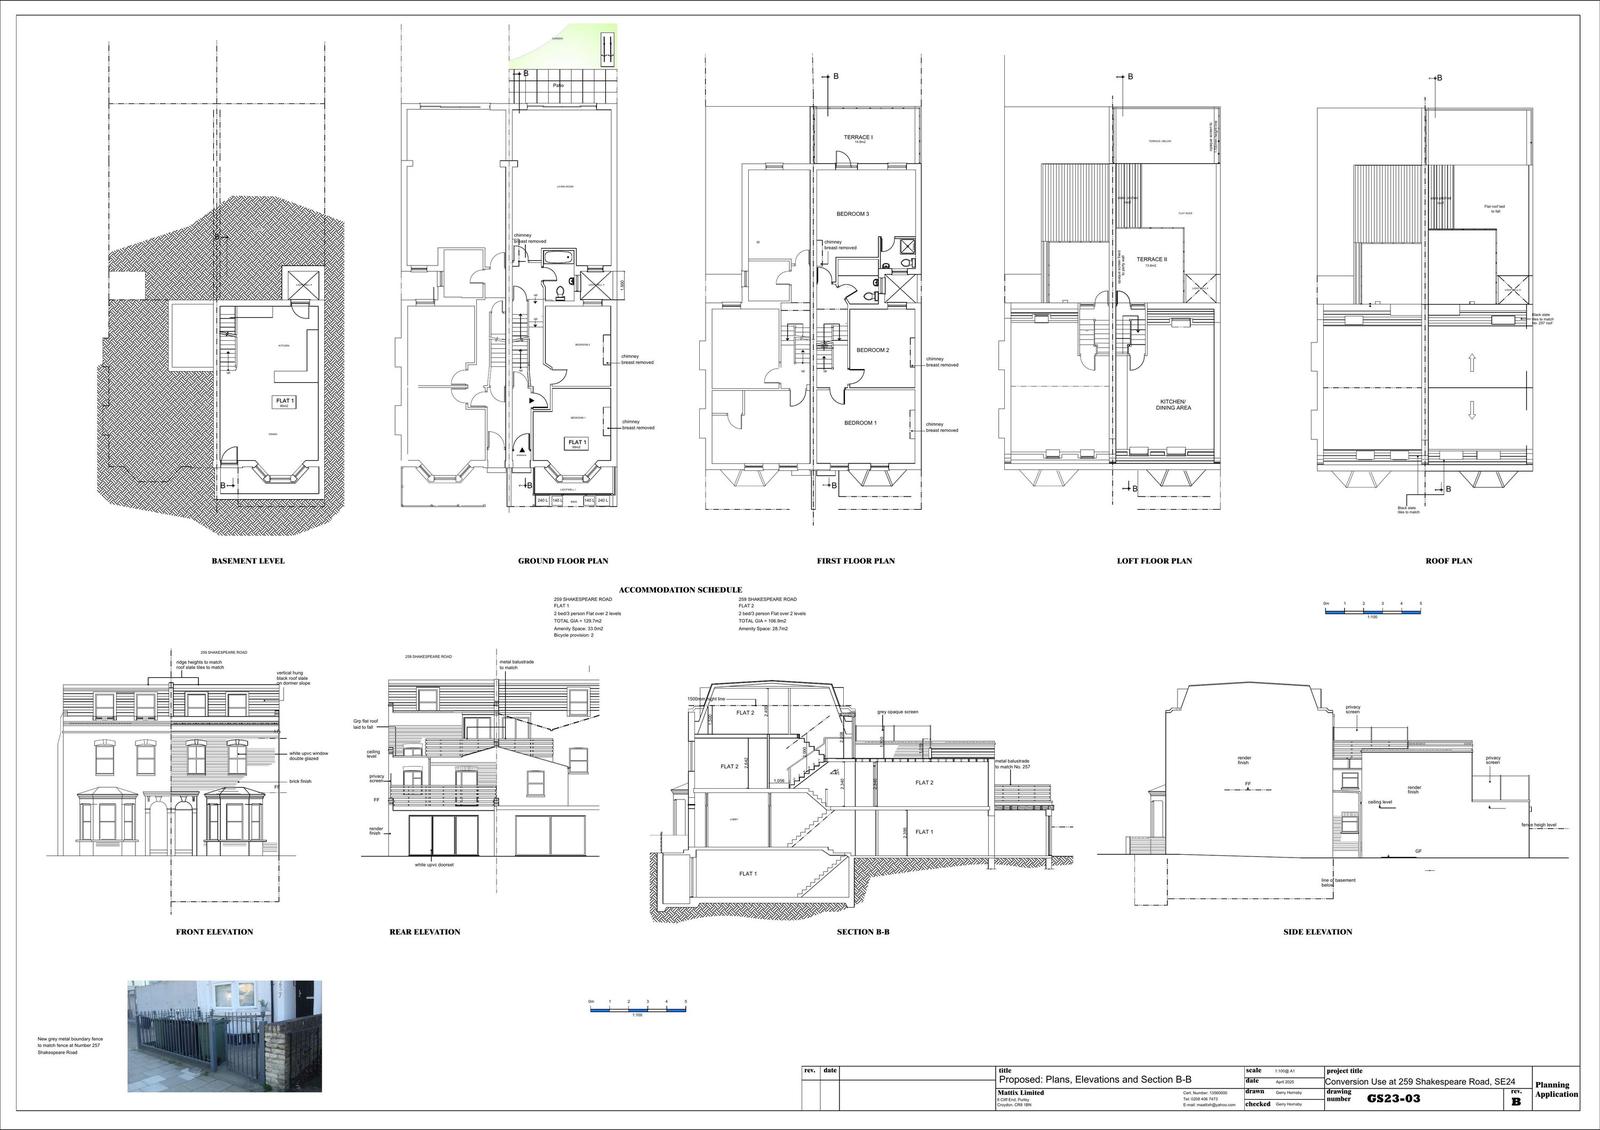The width and height of the screenshot is (1600, 1130).
Task: Click the ACCOMMODATION SCHEDULE heading
Action: (680, 588)
